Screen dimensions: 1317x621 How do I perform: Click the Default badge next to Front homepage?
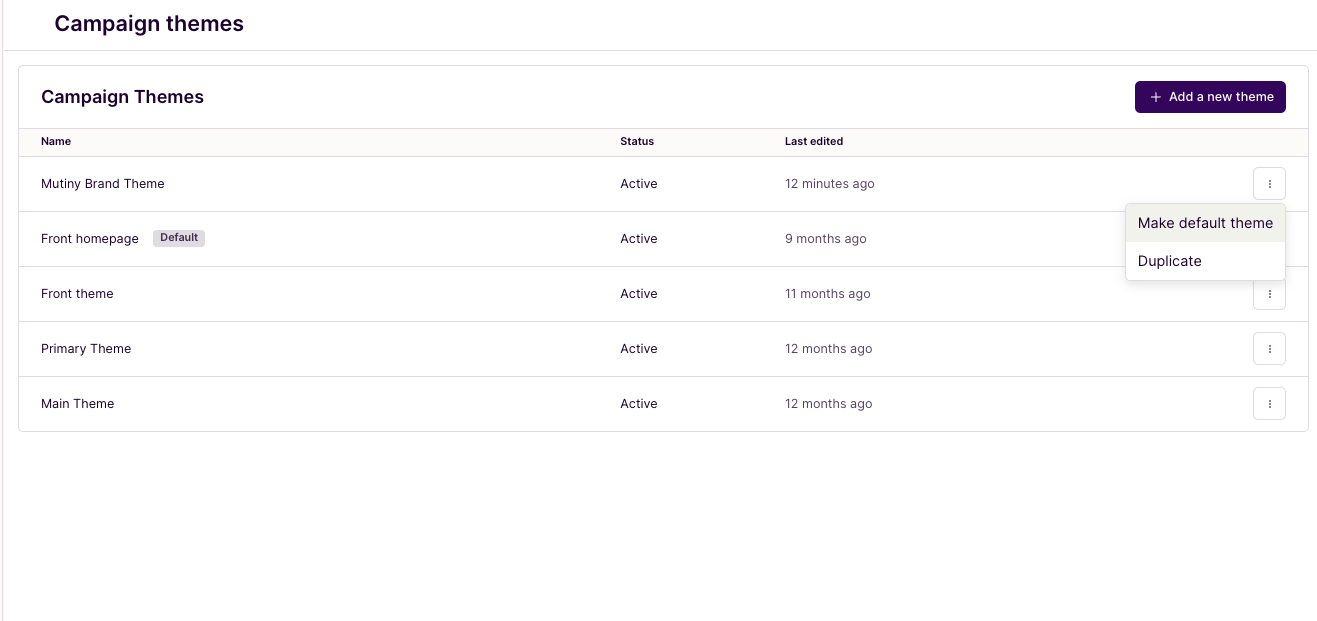coord(179,238)
